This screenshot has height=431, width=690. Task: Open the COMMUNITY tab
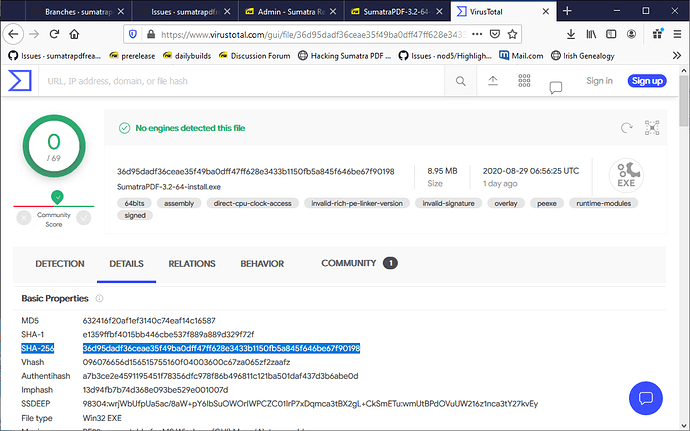[x=359, y=263]
